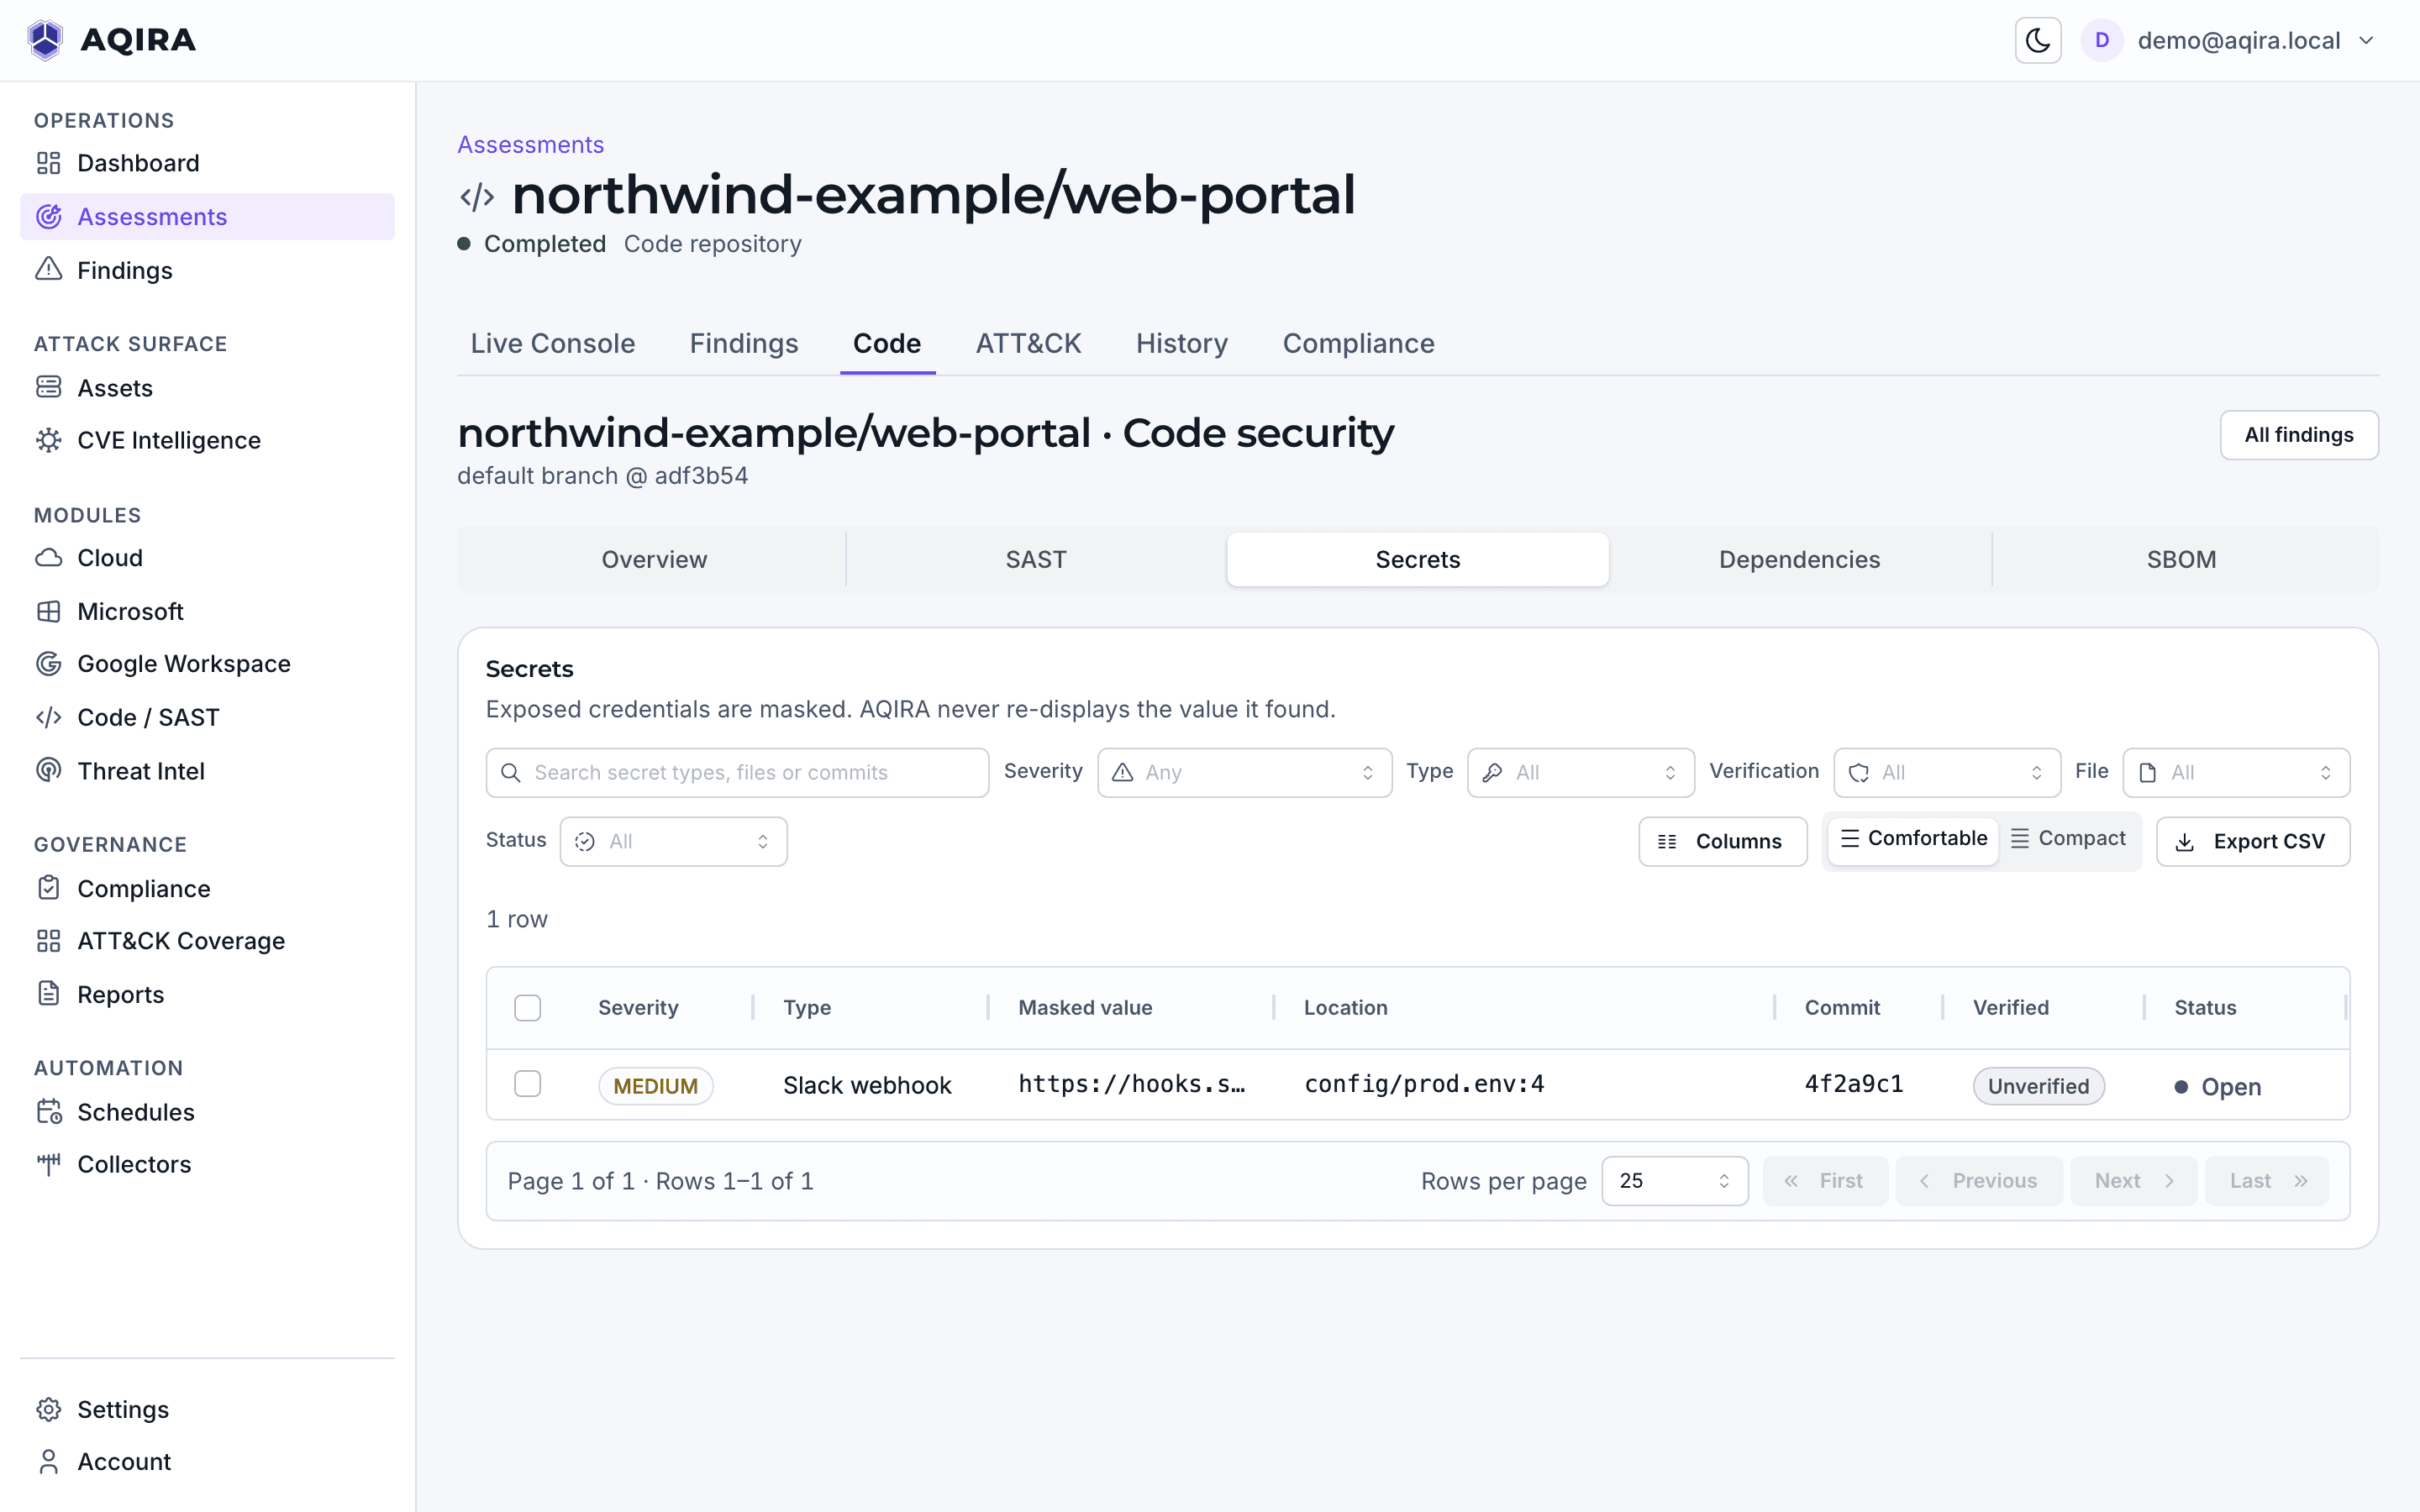Click the Account person icon
2420x1512 pixels.
point(48,1461)
